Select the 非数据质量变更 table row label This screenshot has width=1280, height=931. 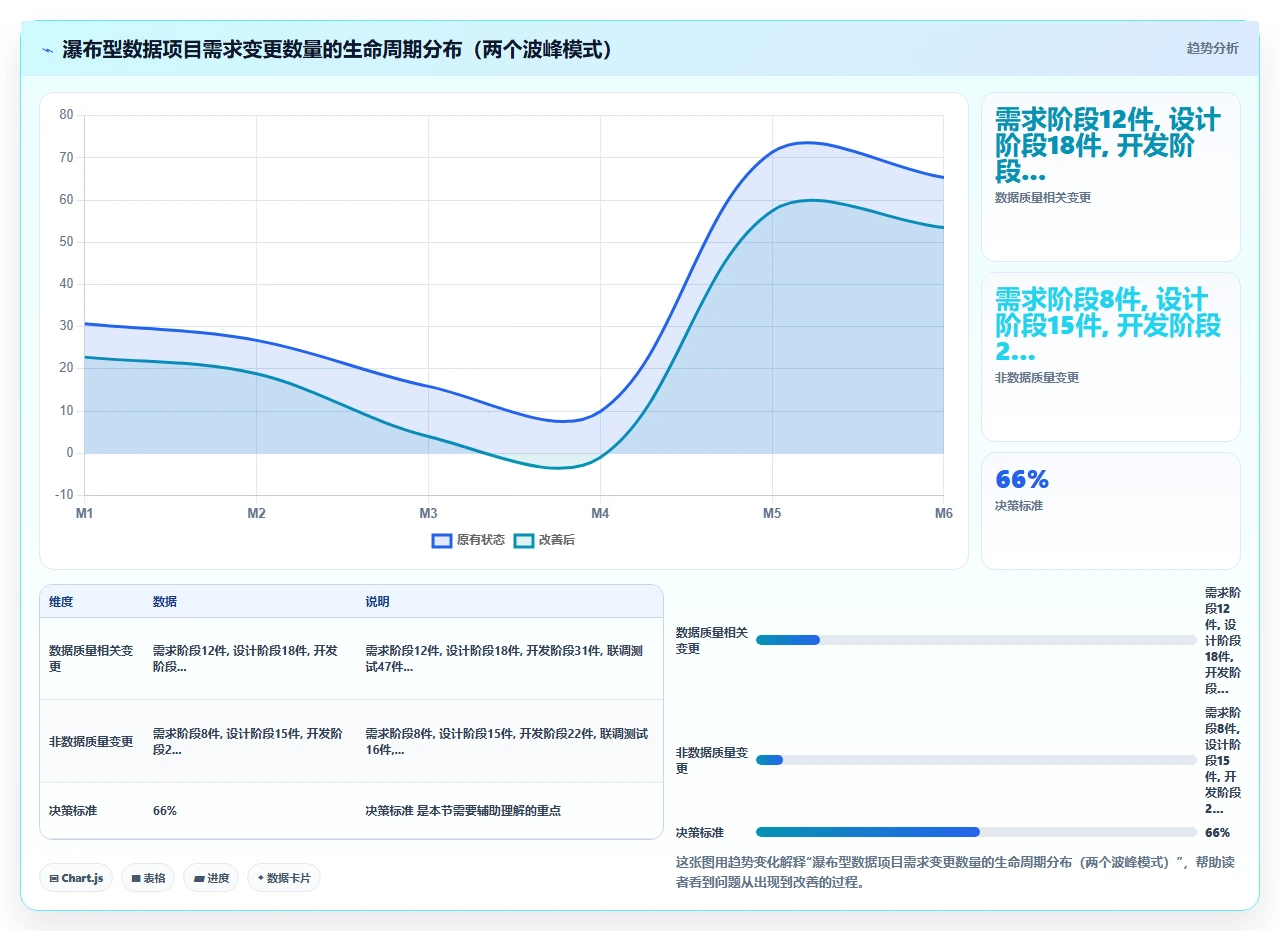click(x=91, y=742)
